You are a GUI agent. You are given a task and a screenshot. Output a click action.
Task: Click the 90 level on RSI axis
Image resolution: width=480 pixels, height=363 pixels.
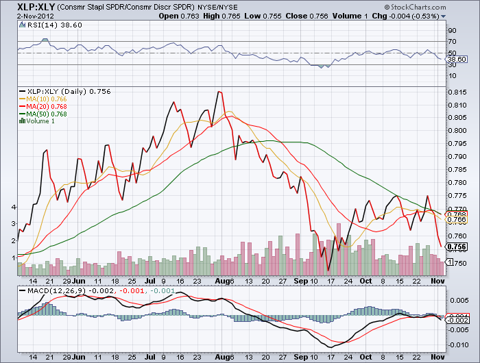[452, 31]
